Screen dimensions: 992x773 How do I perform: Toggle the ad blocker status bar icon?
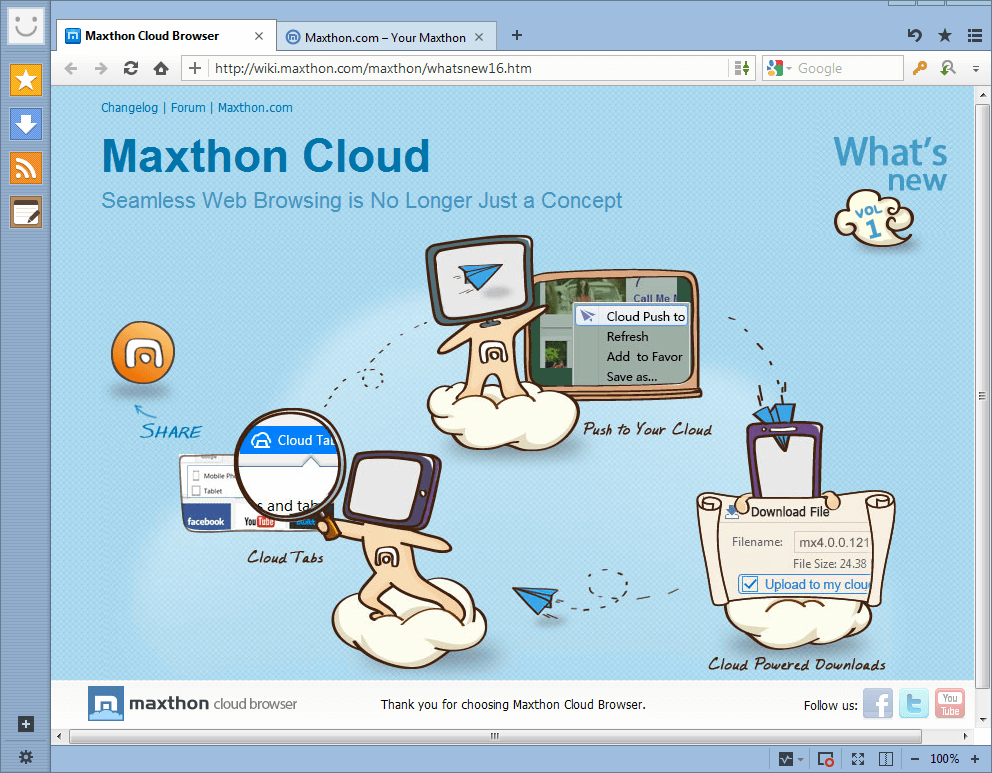[x=826, y=759]
